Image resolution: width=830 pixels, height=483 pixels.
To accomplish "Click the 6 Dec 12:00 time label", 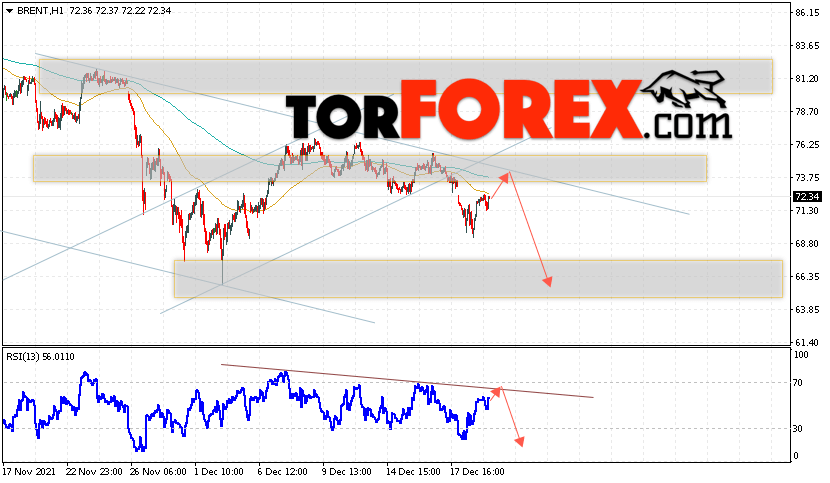I will [283, 471].
